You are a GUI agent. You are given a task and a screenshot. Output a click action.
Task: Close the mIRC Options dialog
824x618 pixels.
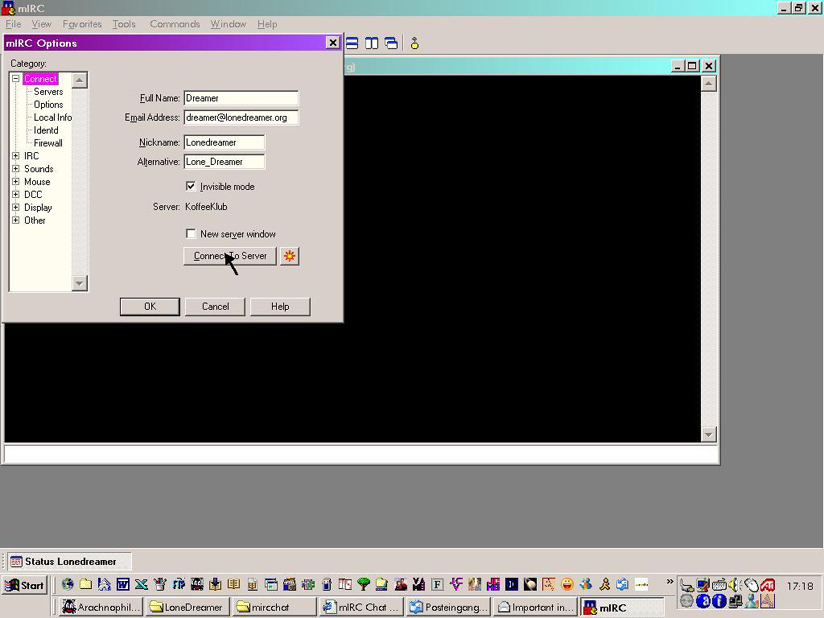click(x=333, y=43)
